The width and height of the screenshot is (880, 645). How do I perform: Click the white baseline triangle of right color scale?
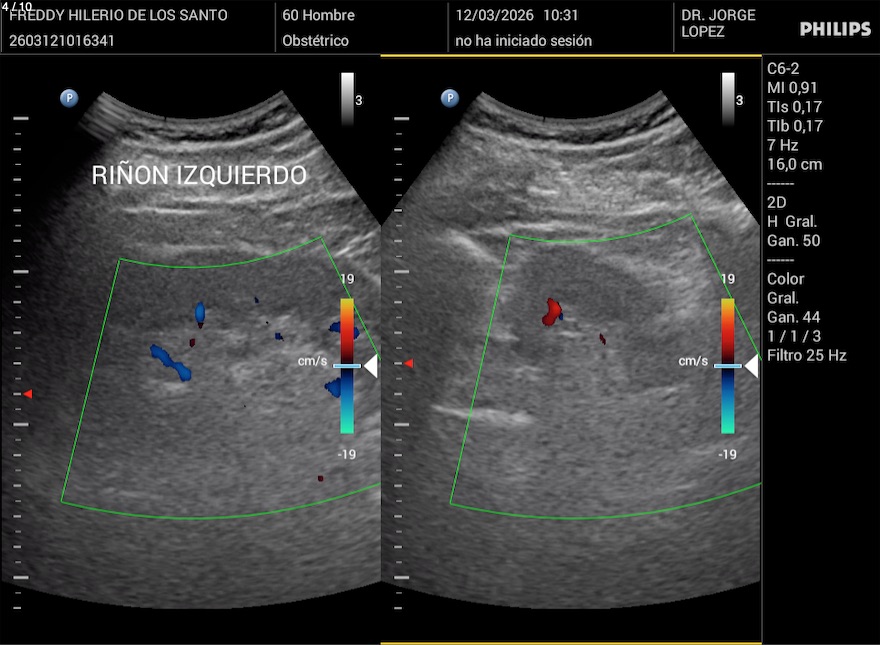pyautogui.click(x=751, y=367)
